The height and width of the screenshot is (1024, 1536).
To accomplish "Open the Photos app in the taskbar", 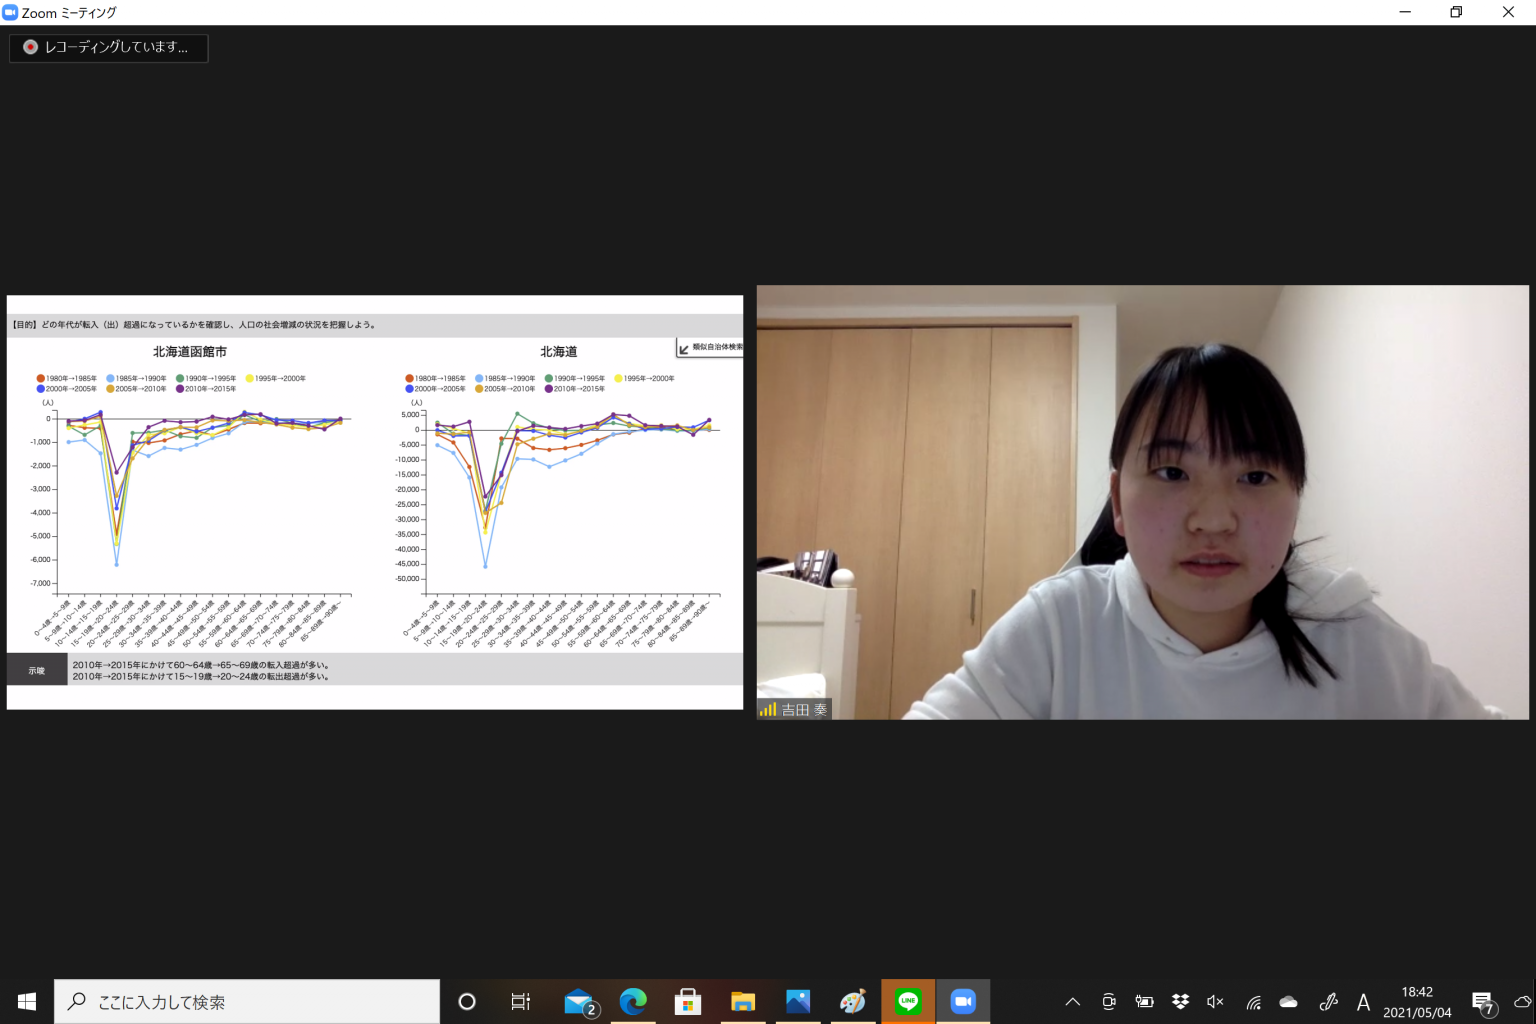I will [x=798, y=1001].
